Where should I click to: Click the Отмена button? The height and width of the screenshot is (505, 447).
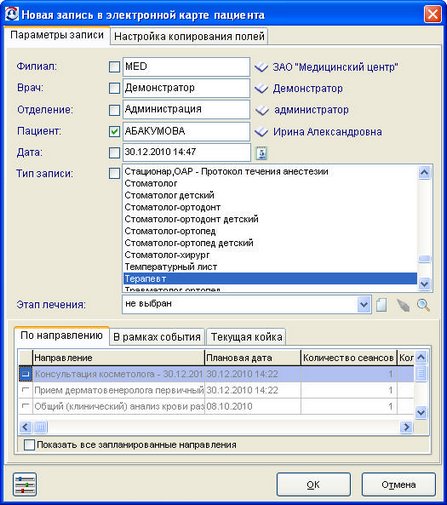point(399,484)
